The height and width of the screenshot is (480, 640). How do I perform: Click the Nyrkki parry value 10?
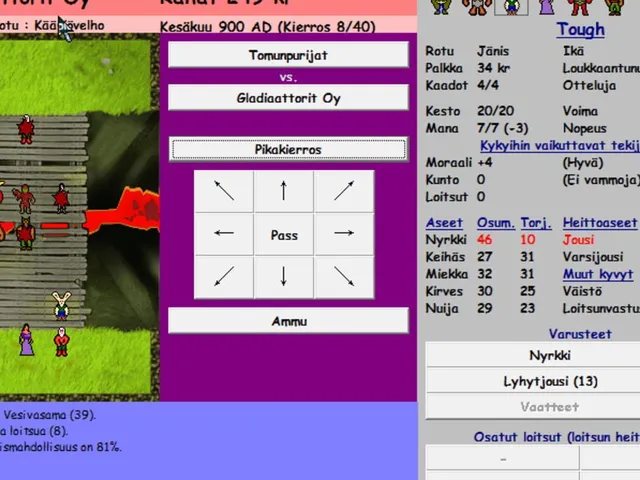[x=528, y=240]
